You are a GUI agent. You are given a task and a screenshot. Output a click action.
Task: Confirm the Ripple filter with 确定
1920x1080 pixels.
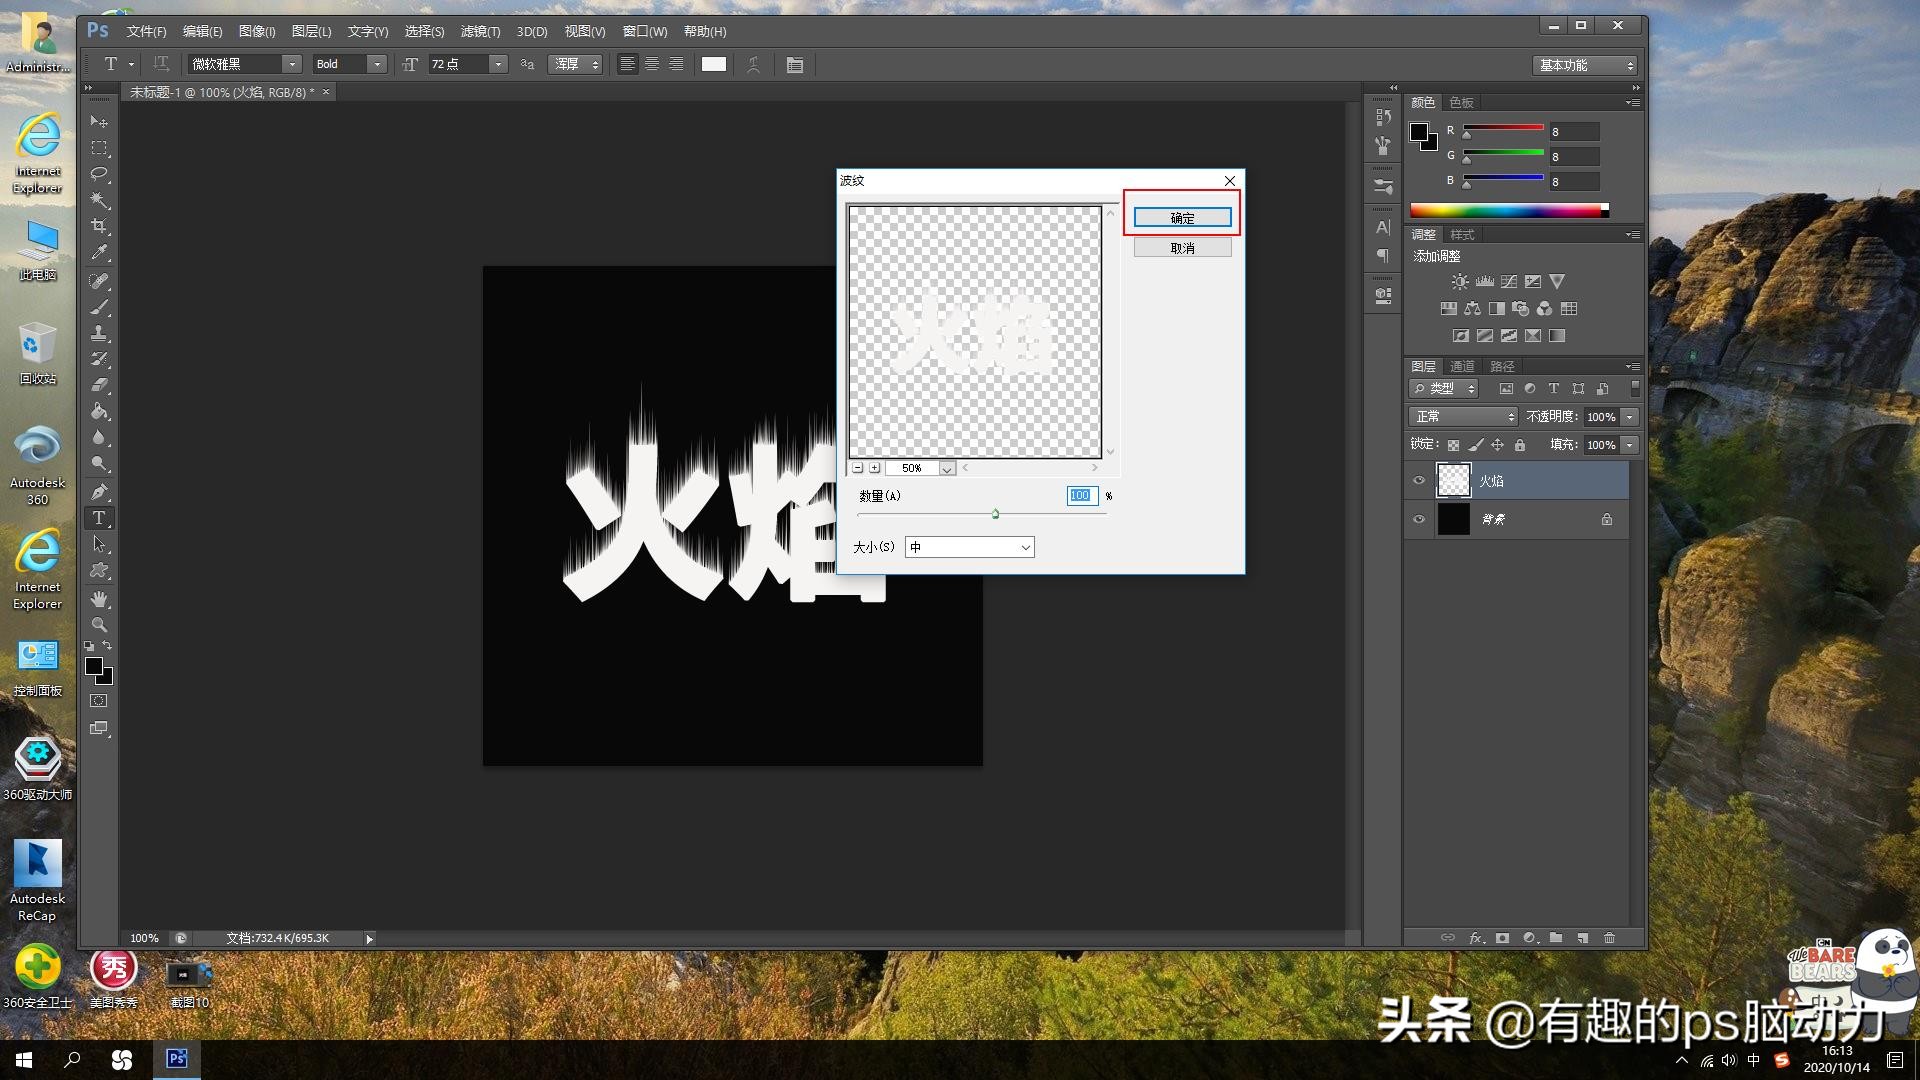(x=1182, y=218)
